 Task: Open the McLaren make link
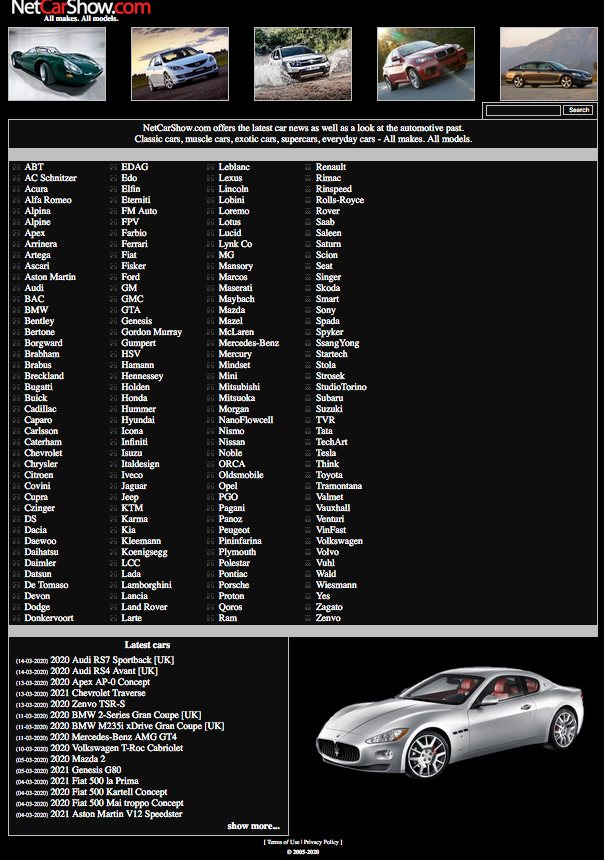click(x=236, y=332)
